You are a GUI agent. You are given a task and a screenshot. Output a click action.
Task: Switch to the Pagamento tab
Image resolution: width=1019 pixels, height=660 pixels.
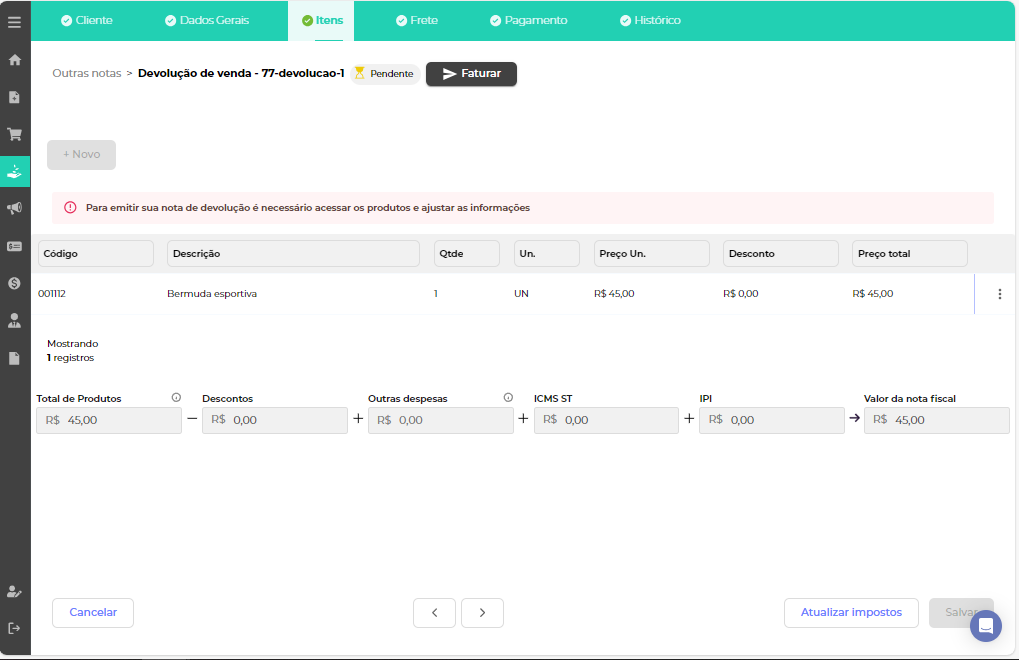[x=528, y=20]
